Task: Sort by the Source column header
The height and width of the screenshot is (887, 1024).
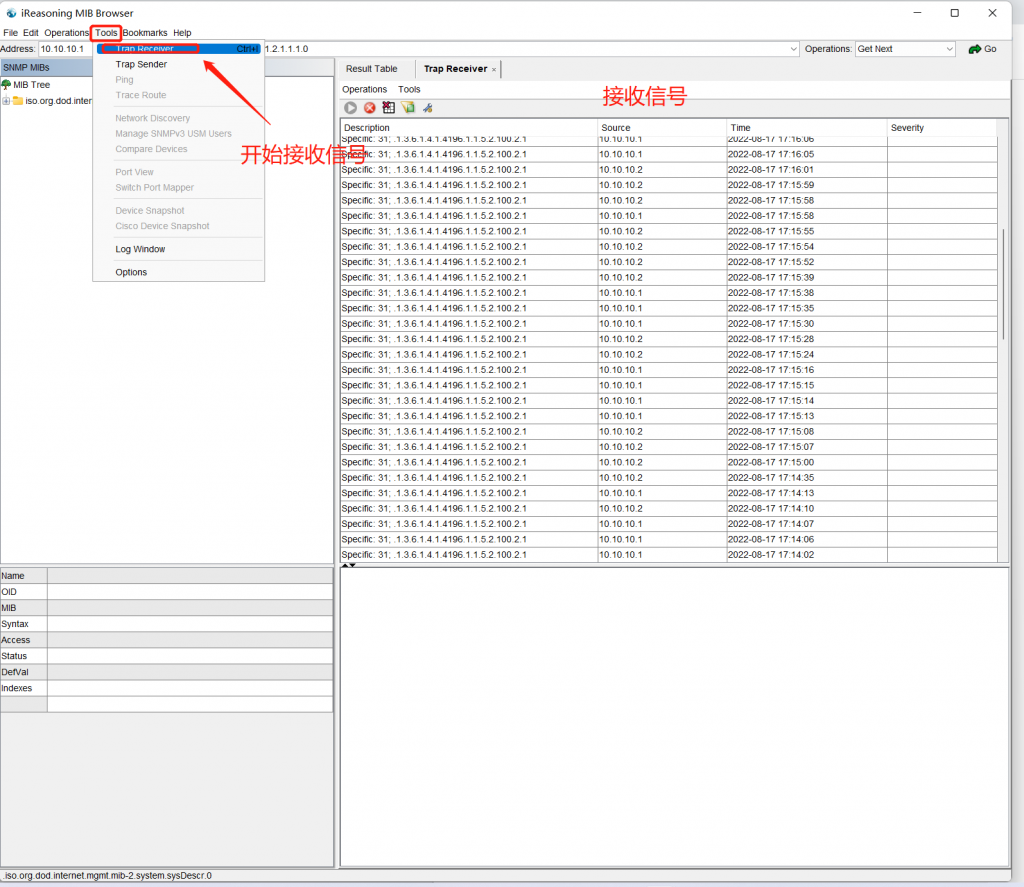Action: click(x=662, y=128)
